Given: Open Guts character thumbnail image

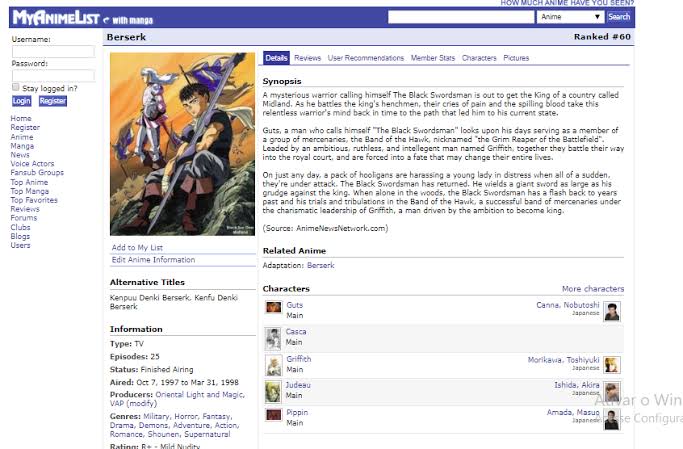Looking at the screenshot, I should (x=272, y=309).
